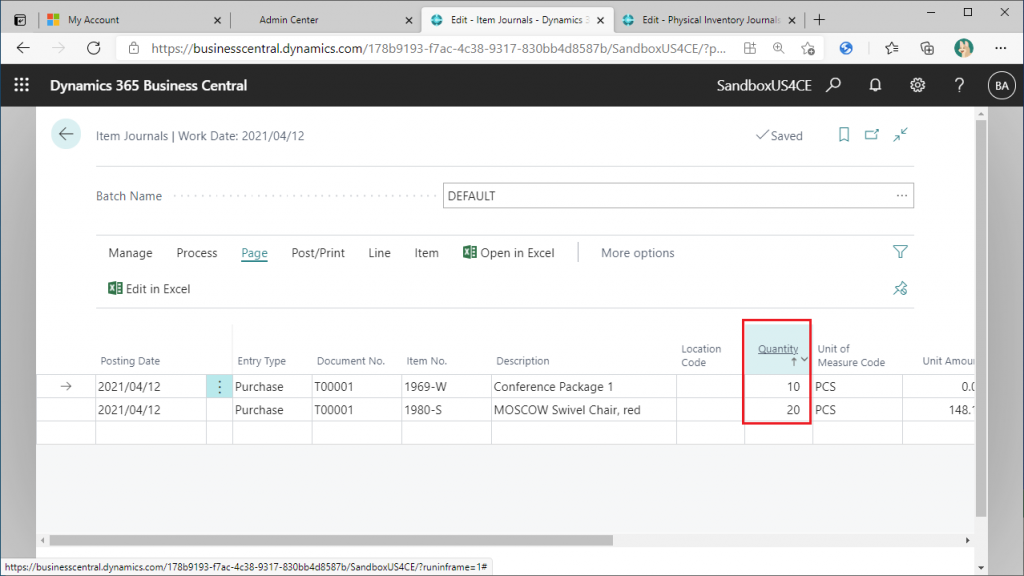
Task: Open the browser apps grid icon in address bar
Action: tap(750, 48)
